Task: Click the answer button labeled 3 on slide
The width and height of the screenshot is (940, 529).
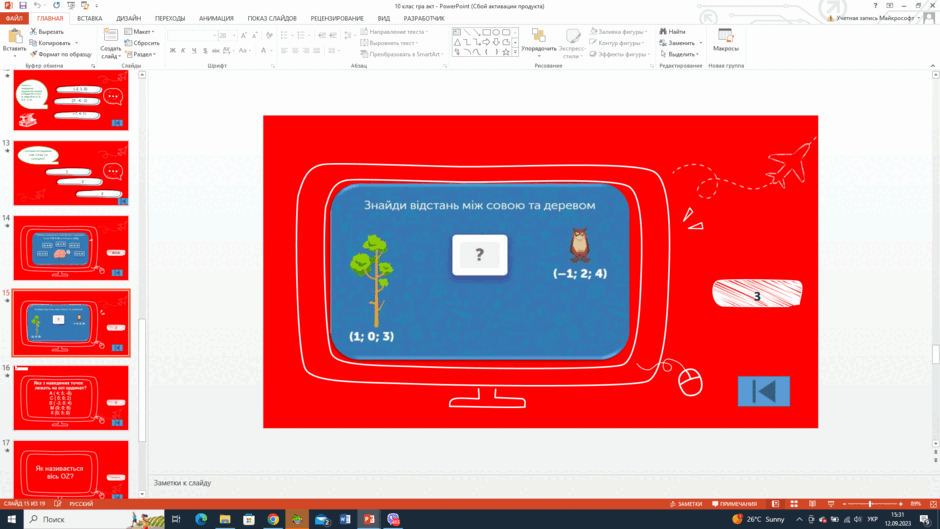Action: click(757, 294)
